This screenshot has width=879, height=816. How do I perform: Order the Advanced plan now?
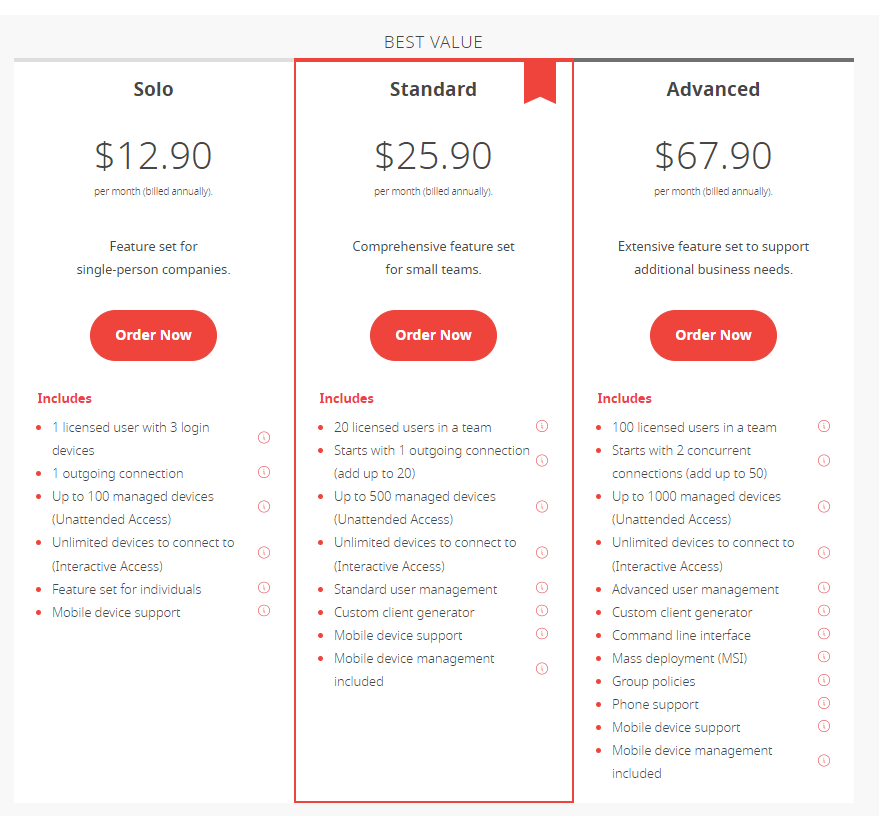pyautogui.click(x=713, y=335)
